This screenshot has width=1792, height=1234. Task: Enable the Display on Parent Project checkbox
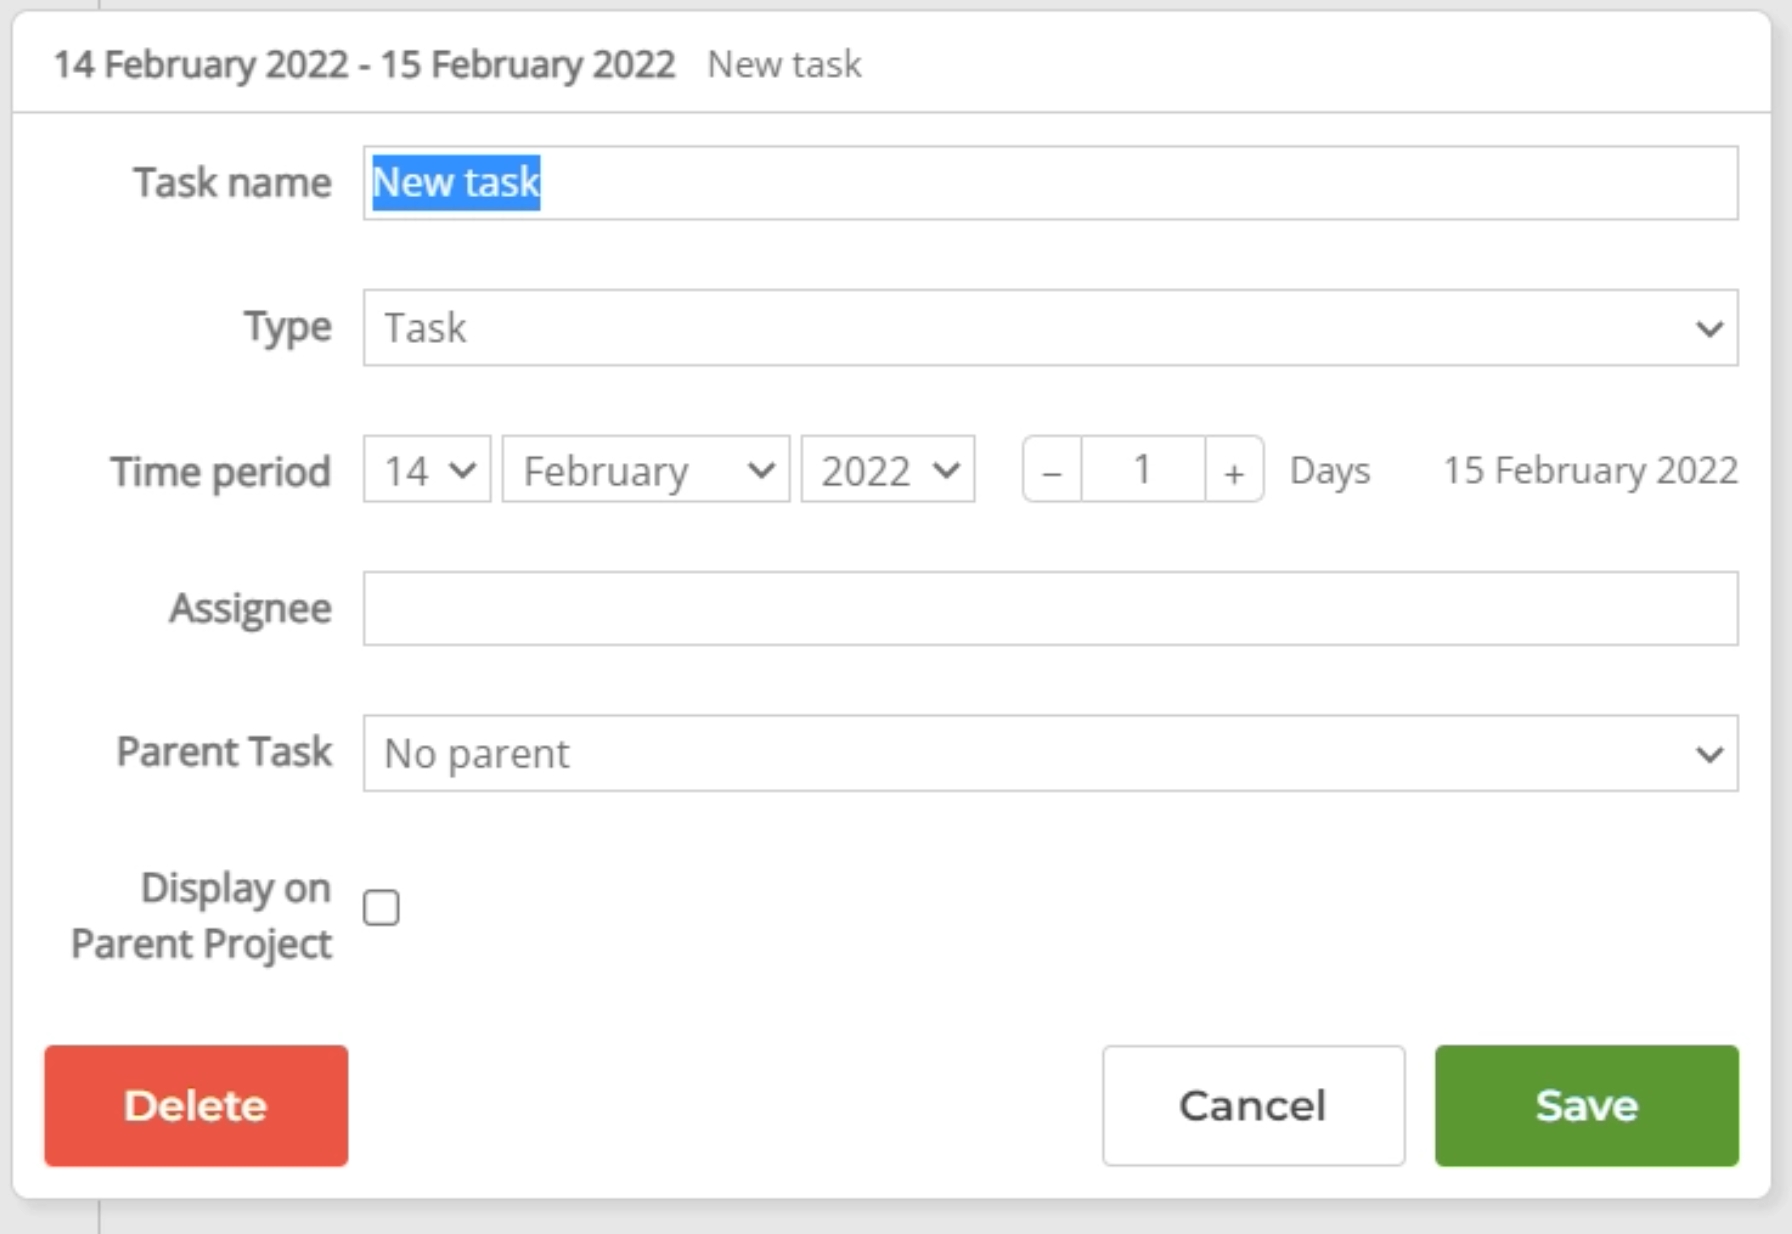pyautogui.click(x=381, y=908)
